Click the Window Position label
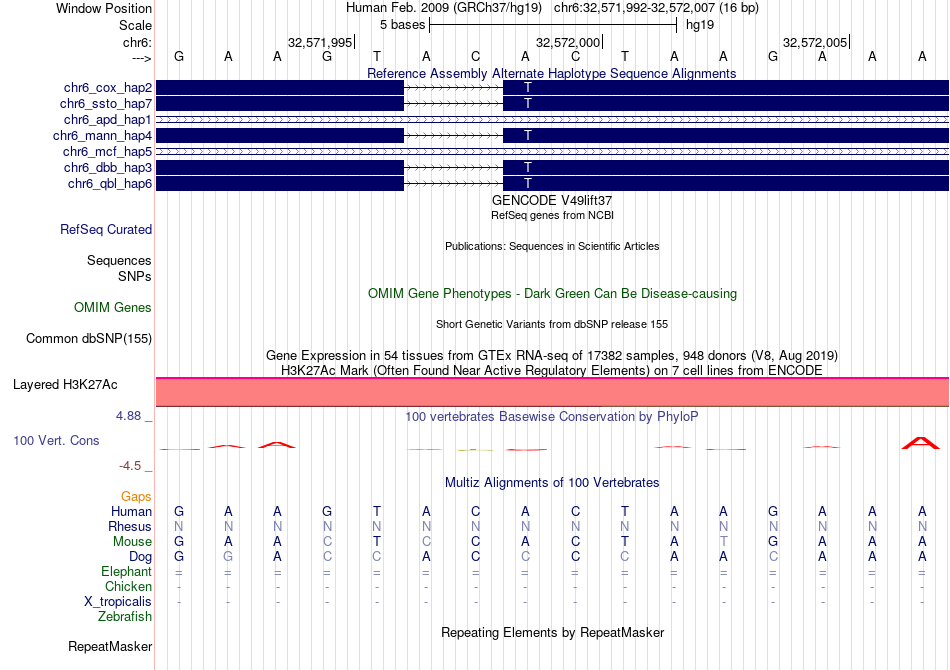 [104, 8]
